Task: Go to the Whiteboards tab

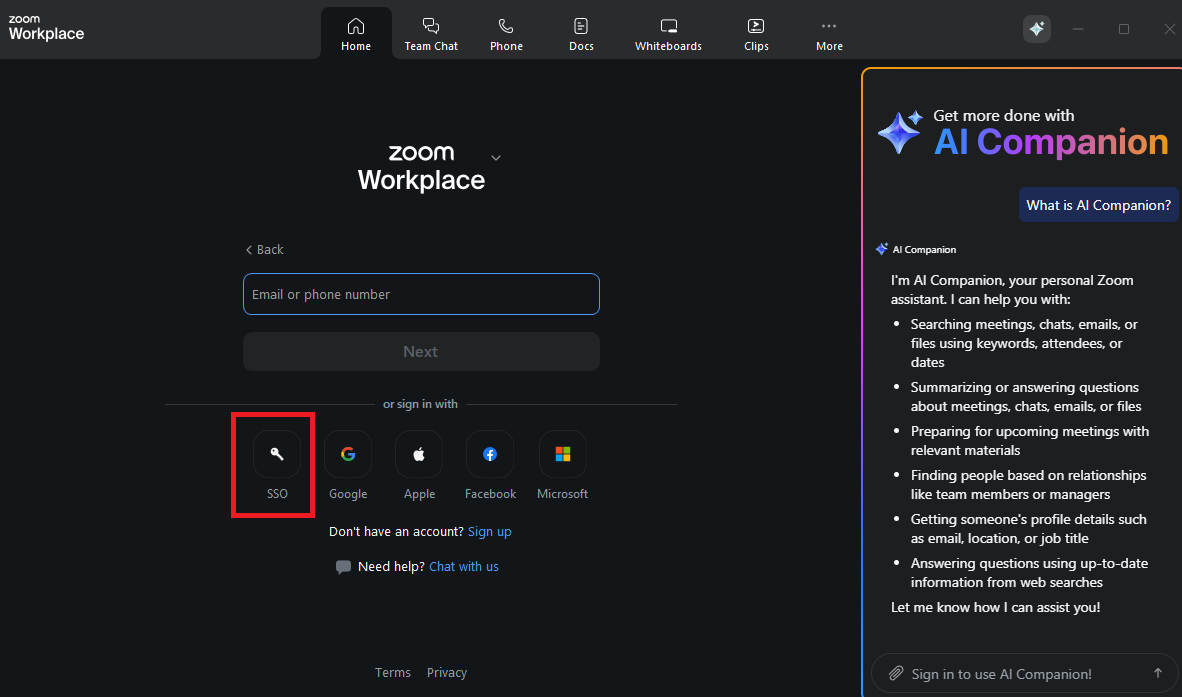Action: [x=668, y=34]
